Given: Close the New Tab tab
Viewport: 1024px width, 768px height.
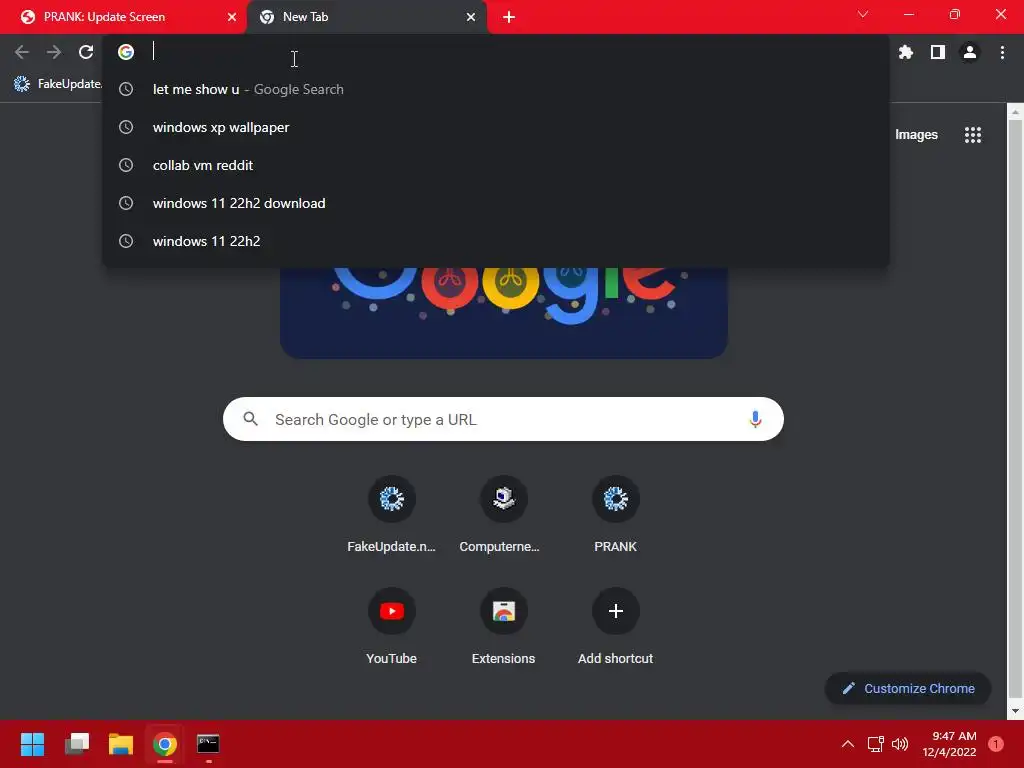Looking at the screenshot, I should click(471, 17).
